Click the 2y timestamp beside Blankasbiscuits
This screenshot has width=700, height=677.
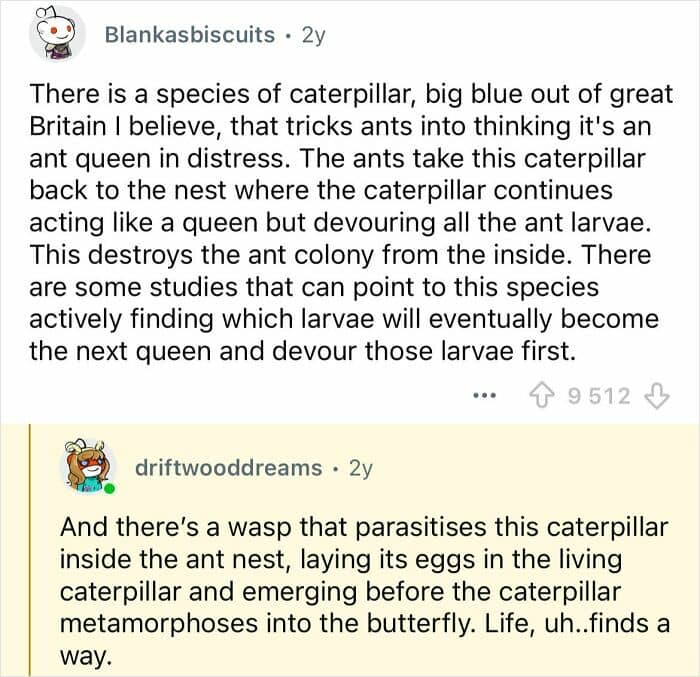coord(313,35)
